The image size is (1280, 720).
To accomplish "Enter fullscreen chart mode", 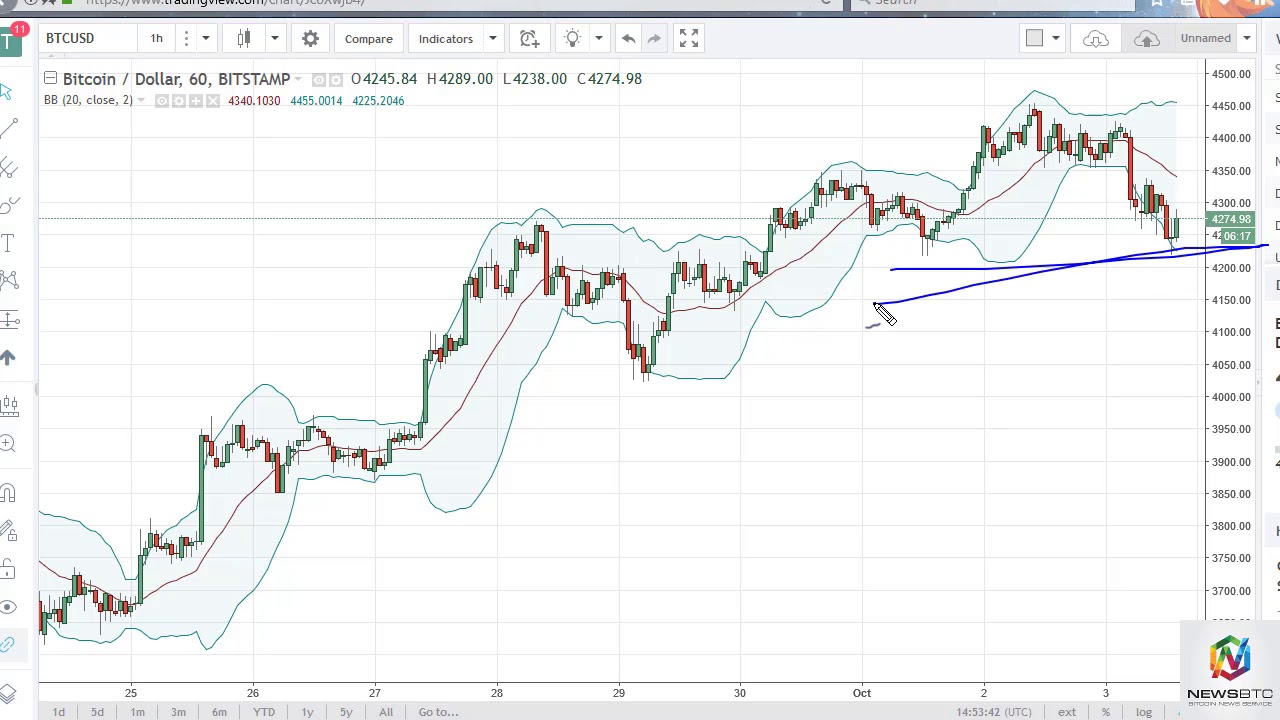I will click(x=689, y=38).
